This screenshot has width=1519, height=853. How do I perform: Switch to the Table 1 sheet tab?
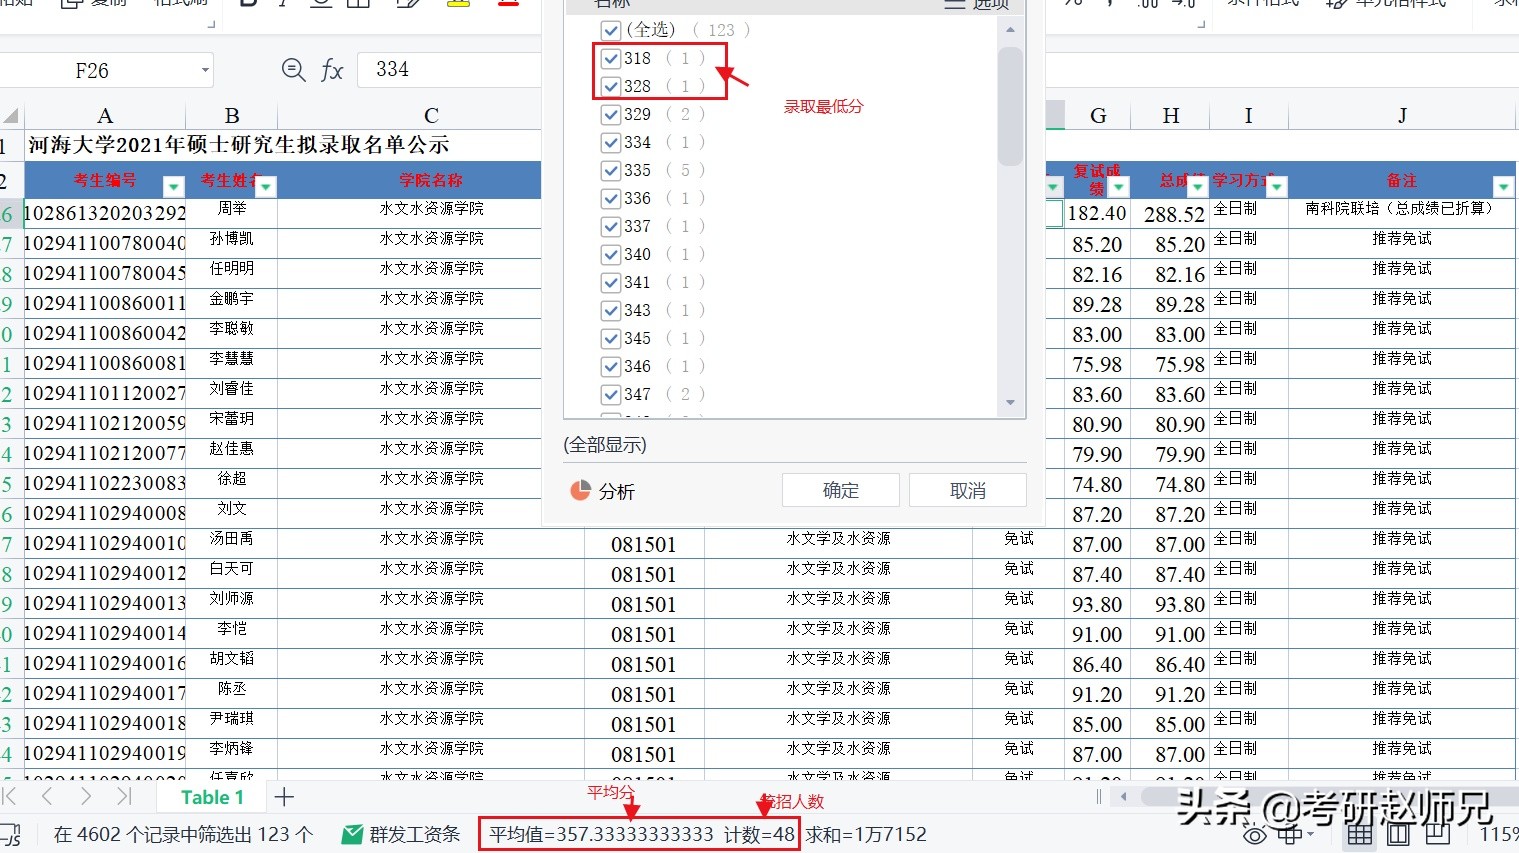[212, 796]
